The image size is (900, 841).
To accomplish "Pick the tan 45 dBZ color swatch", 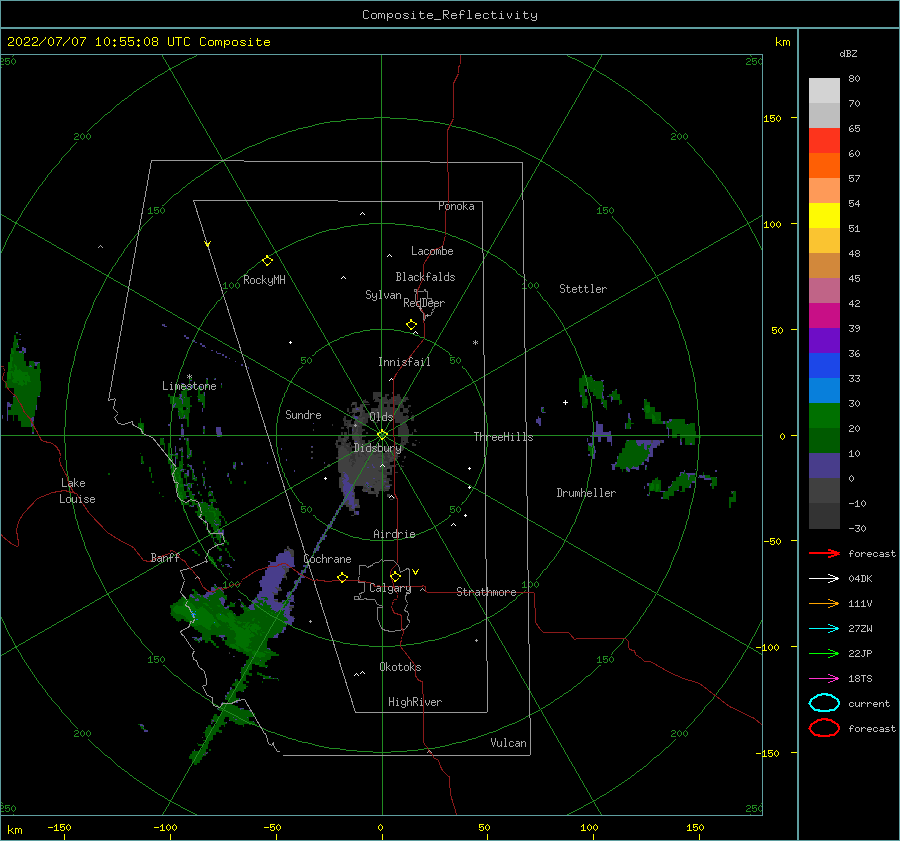I will [824, 265].
